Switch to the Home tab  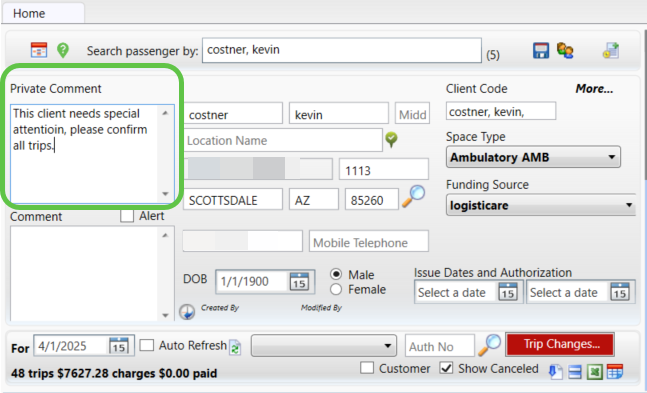43,13
